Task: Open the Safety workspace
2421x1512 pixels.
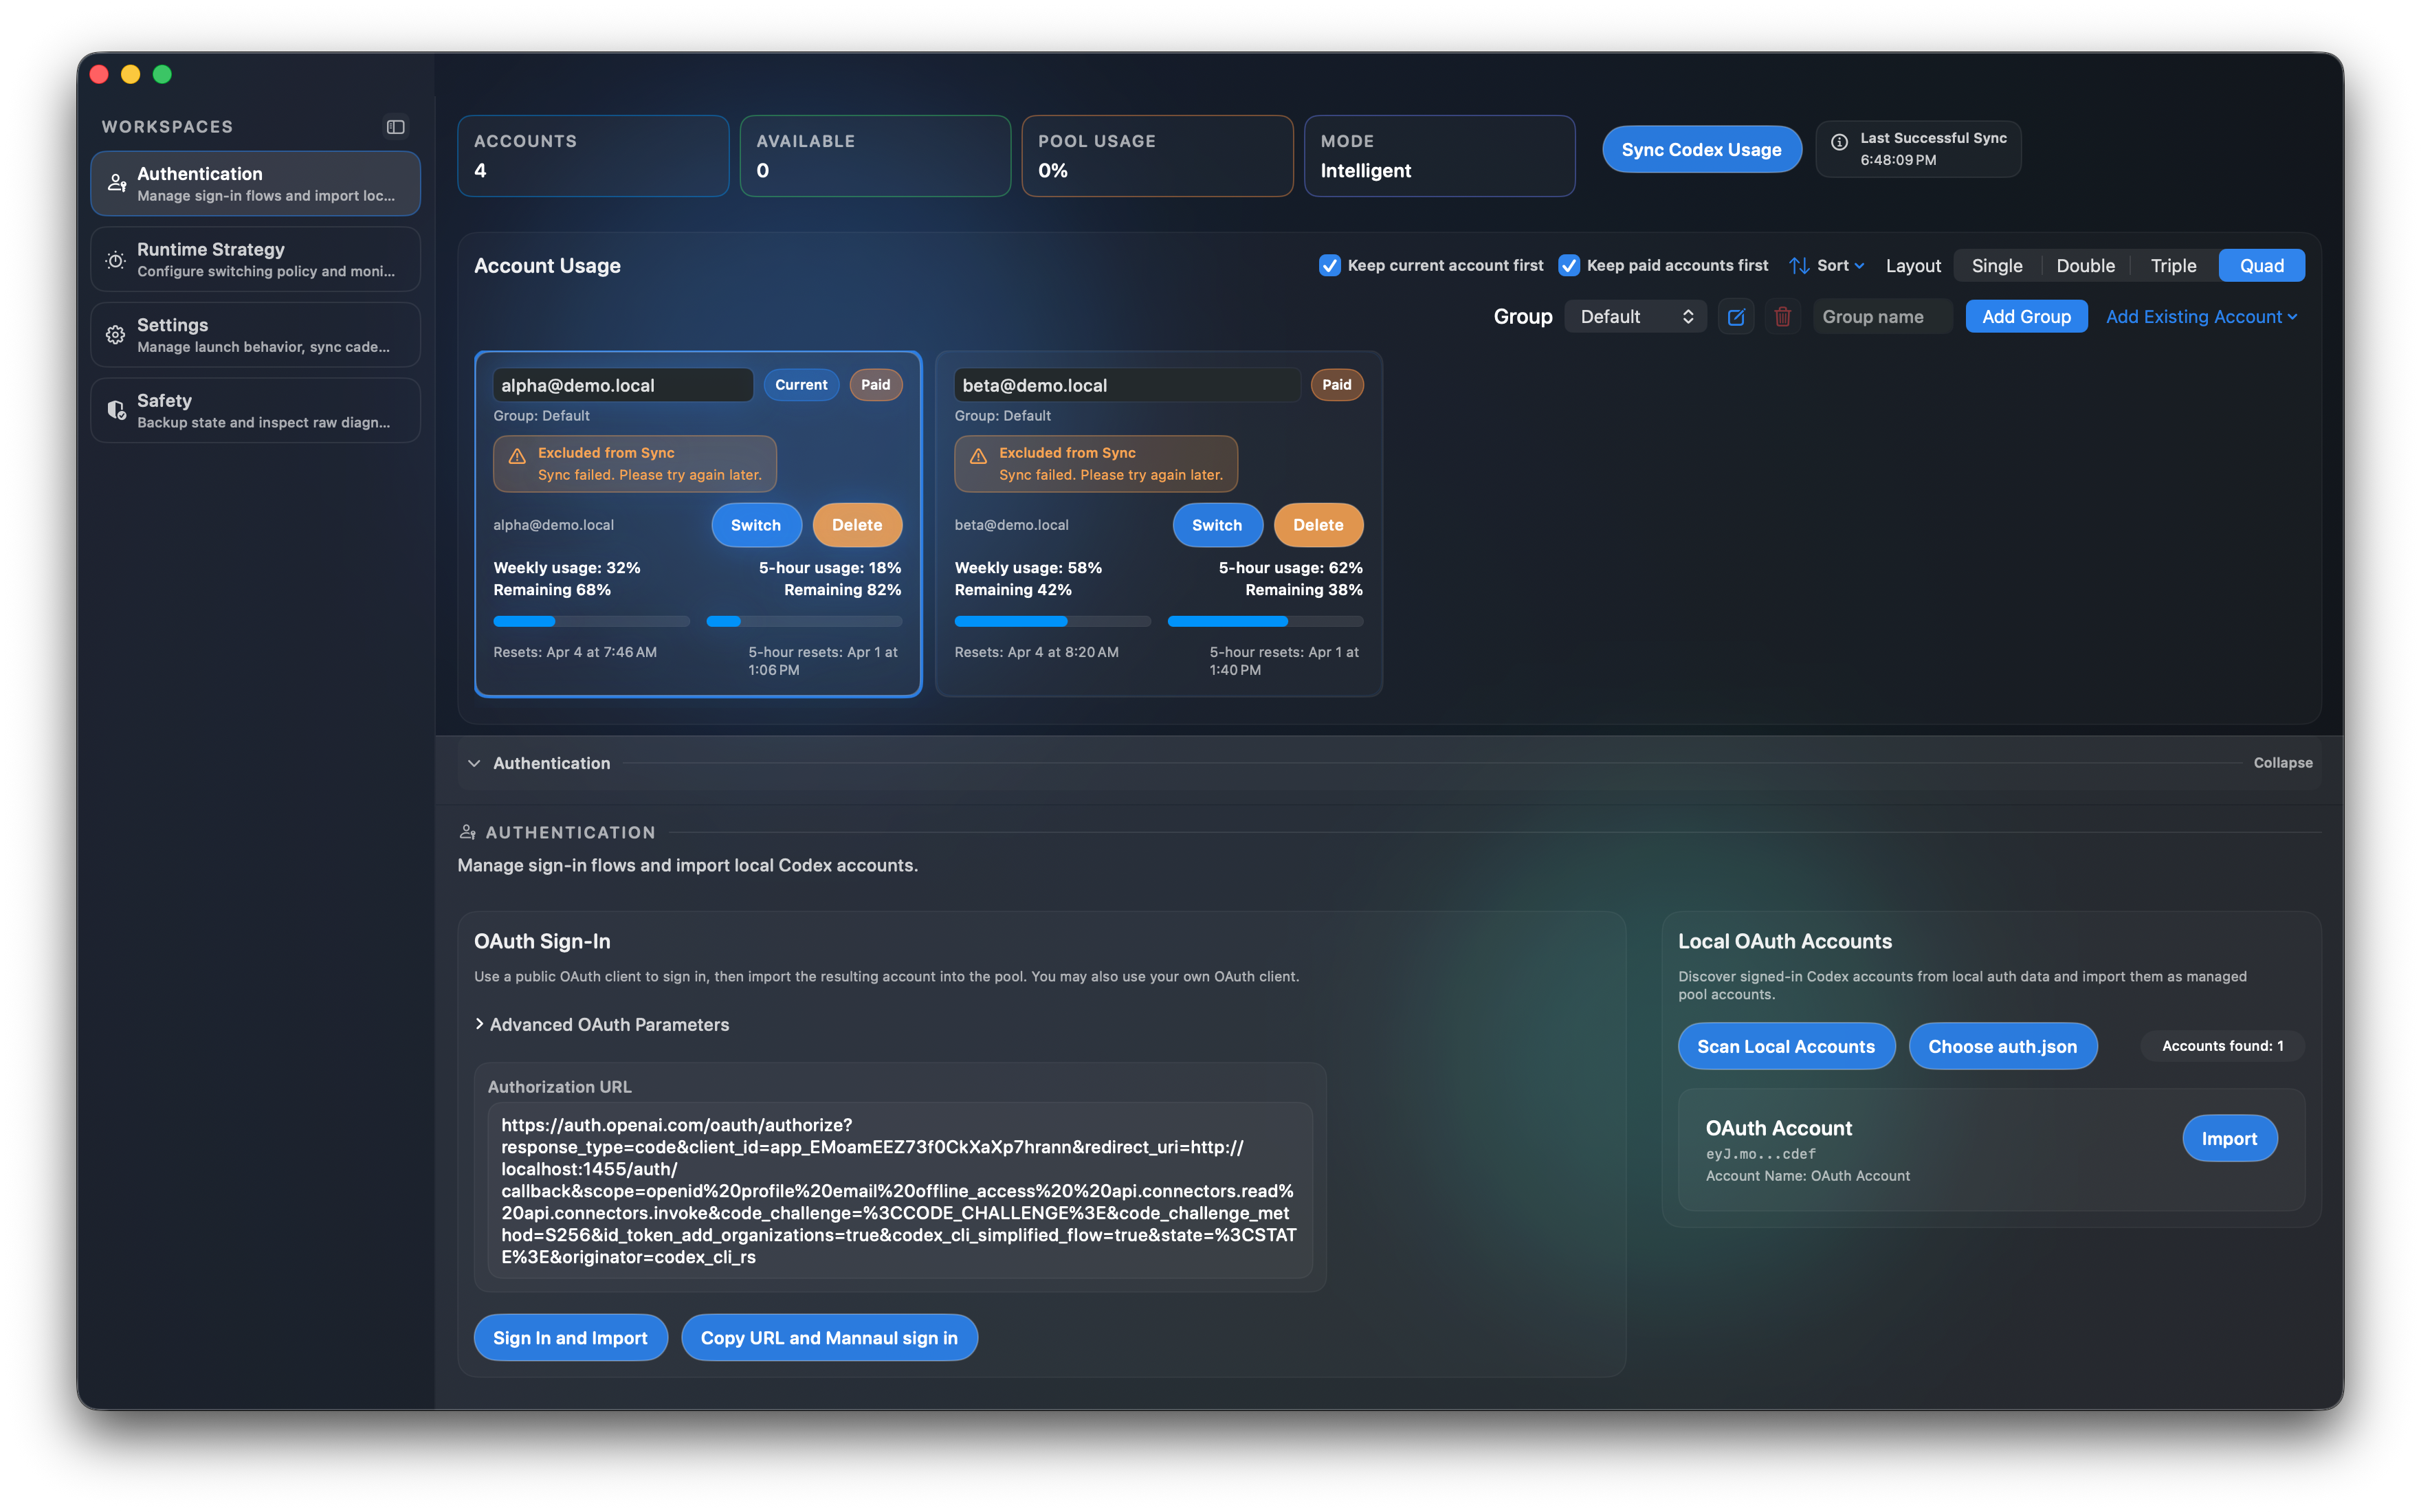Action: click(x=255, y=410)
